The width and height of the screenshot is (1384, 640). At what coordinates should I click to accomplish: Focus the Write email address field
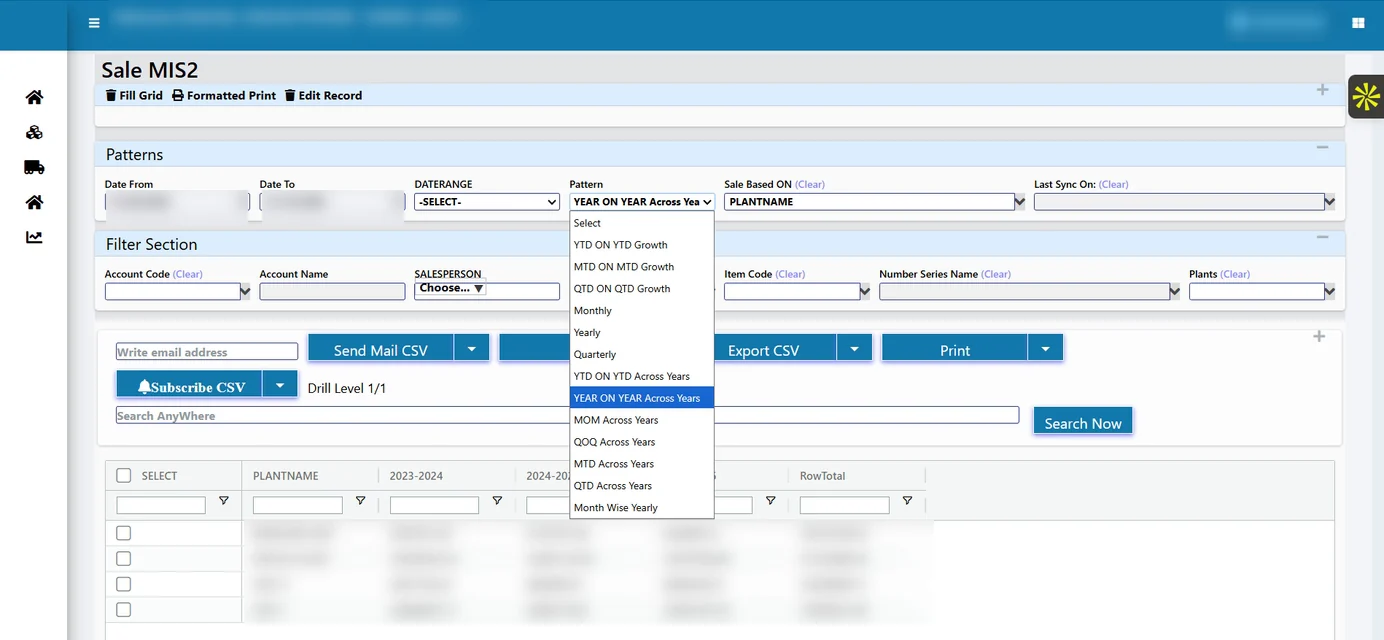[207, 352]
